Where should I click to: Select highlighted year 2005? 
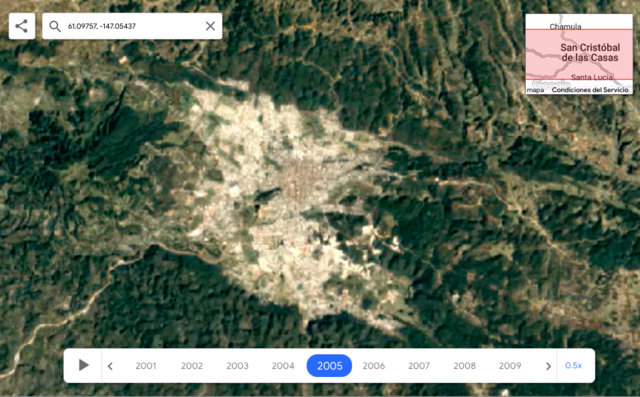click(329, 366)
